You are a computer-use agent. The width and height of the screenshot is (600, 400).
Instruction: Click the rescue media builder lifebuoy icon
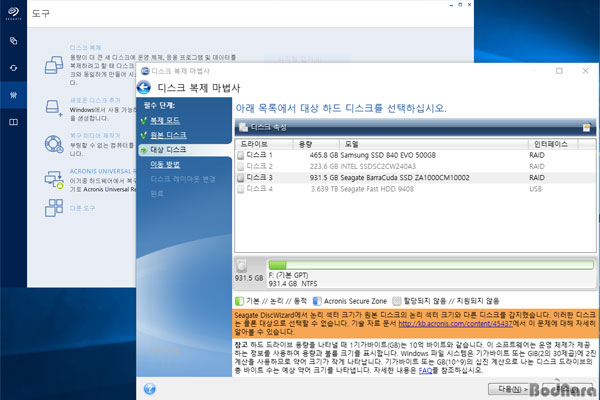[54, 144]
